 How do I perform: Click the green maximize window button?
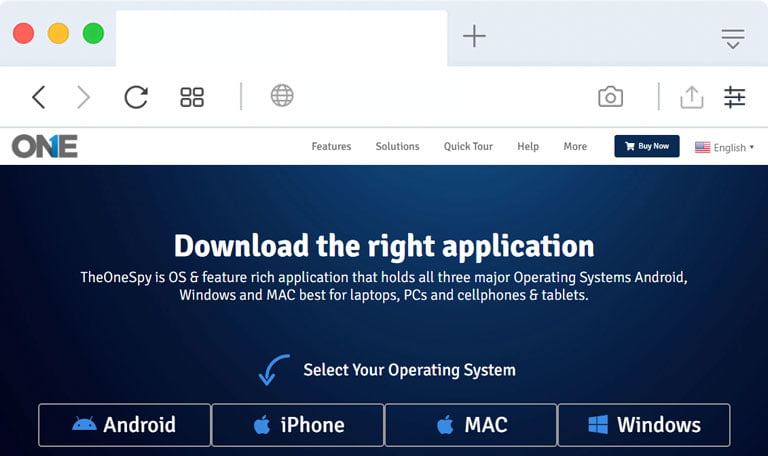click(93, 33)
